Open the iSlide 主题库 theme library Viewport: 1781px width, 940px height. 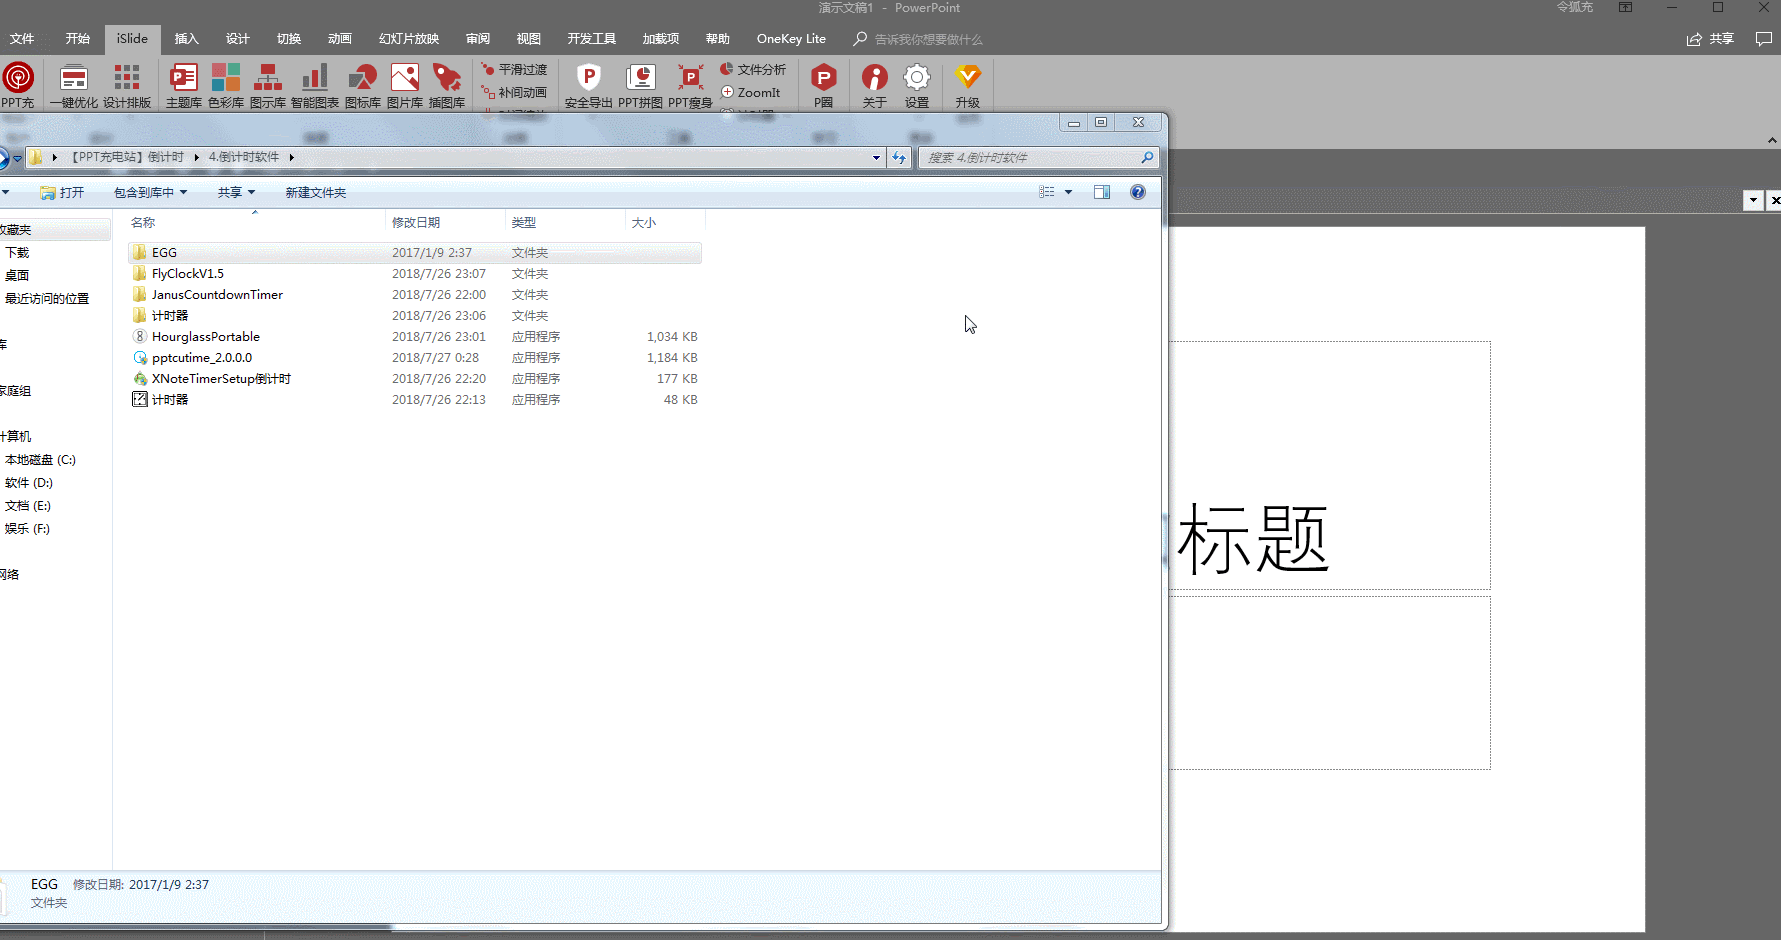tap(183, 85)
